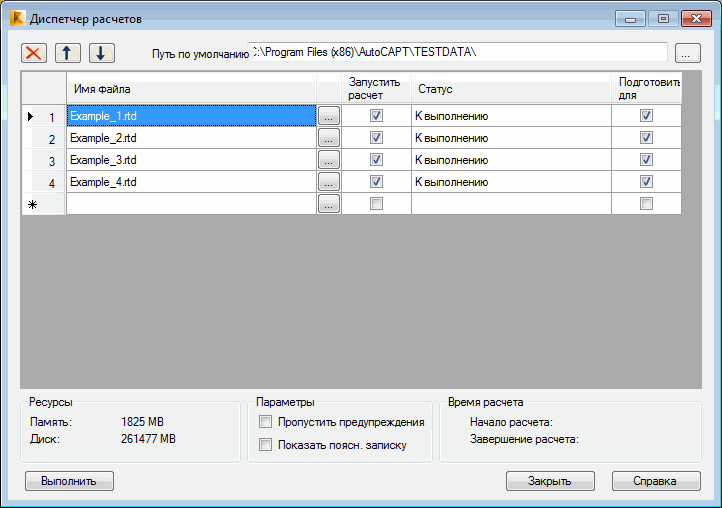Uncheck Запустить расчет for Example_2.rtd

click(x=376, y=137)
